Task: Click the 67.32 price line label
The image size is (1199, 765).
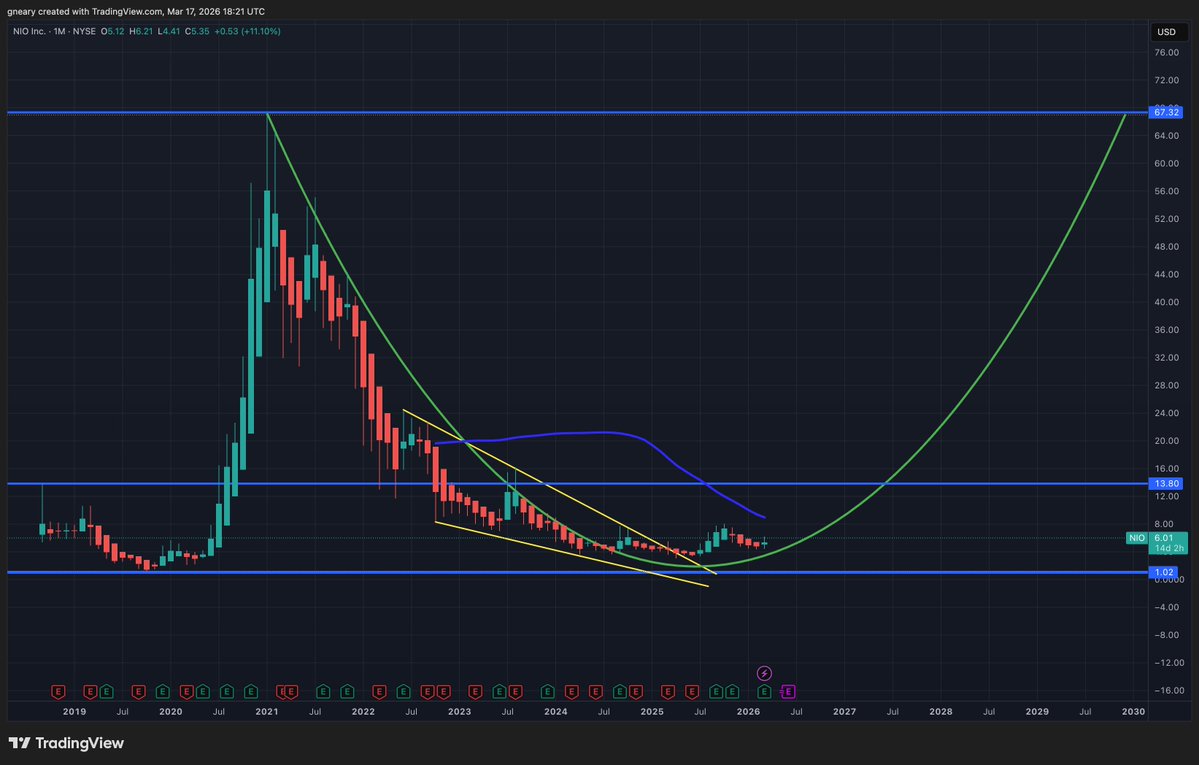Action: coord(1166,112)
